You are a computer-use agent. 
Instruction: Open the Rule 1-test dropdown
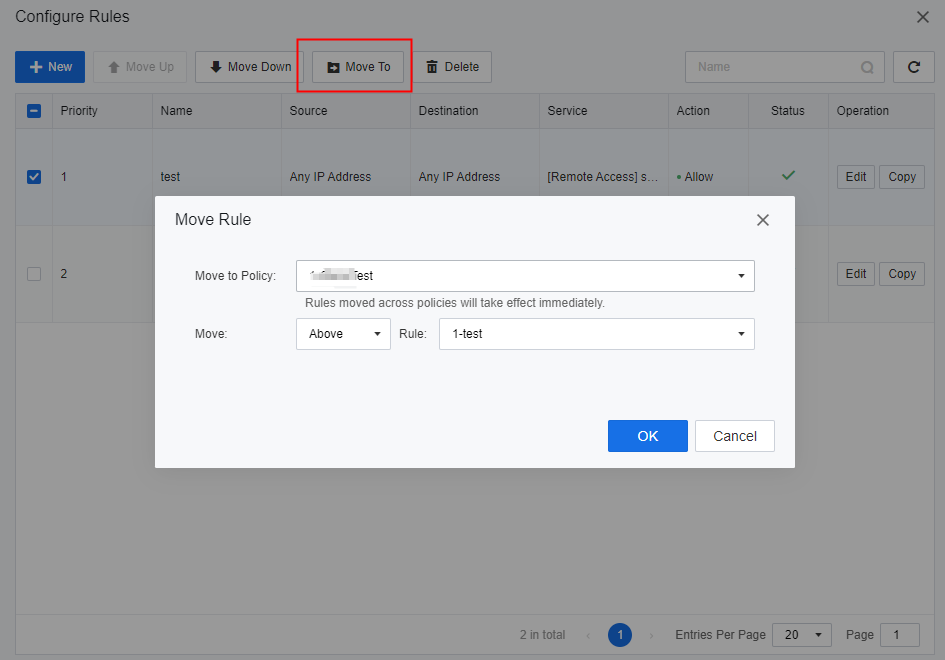pyautogui.click(x=597, y=334)
